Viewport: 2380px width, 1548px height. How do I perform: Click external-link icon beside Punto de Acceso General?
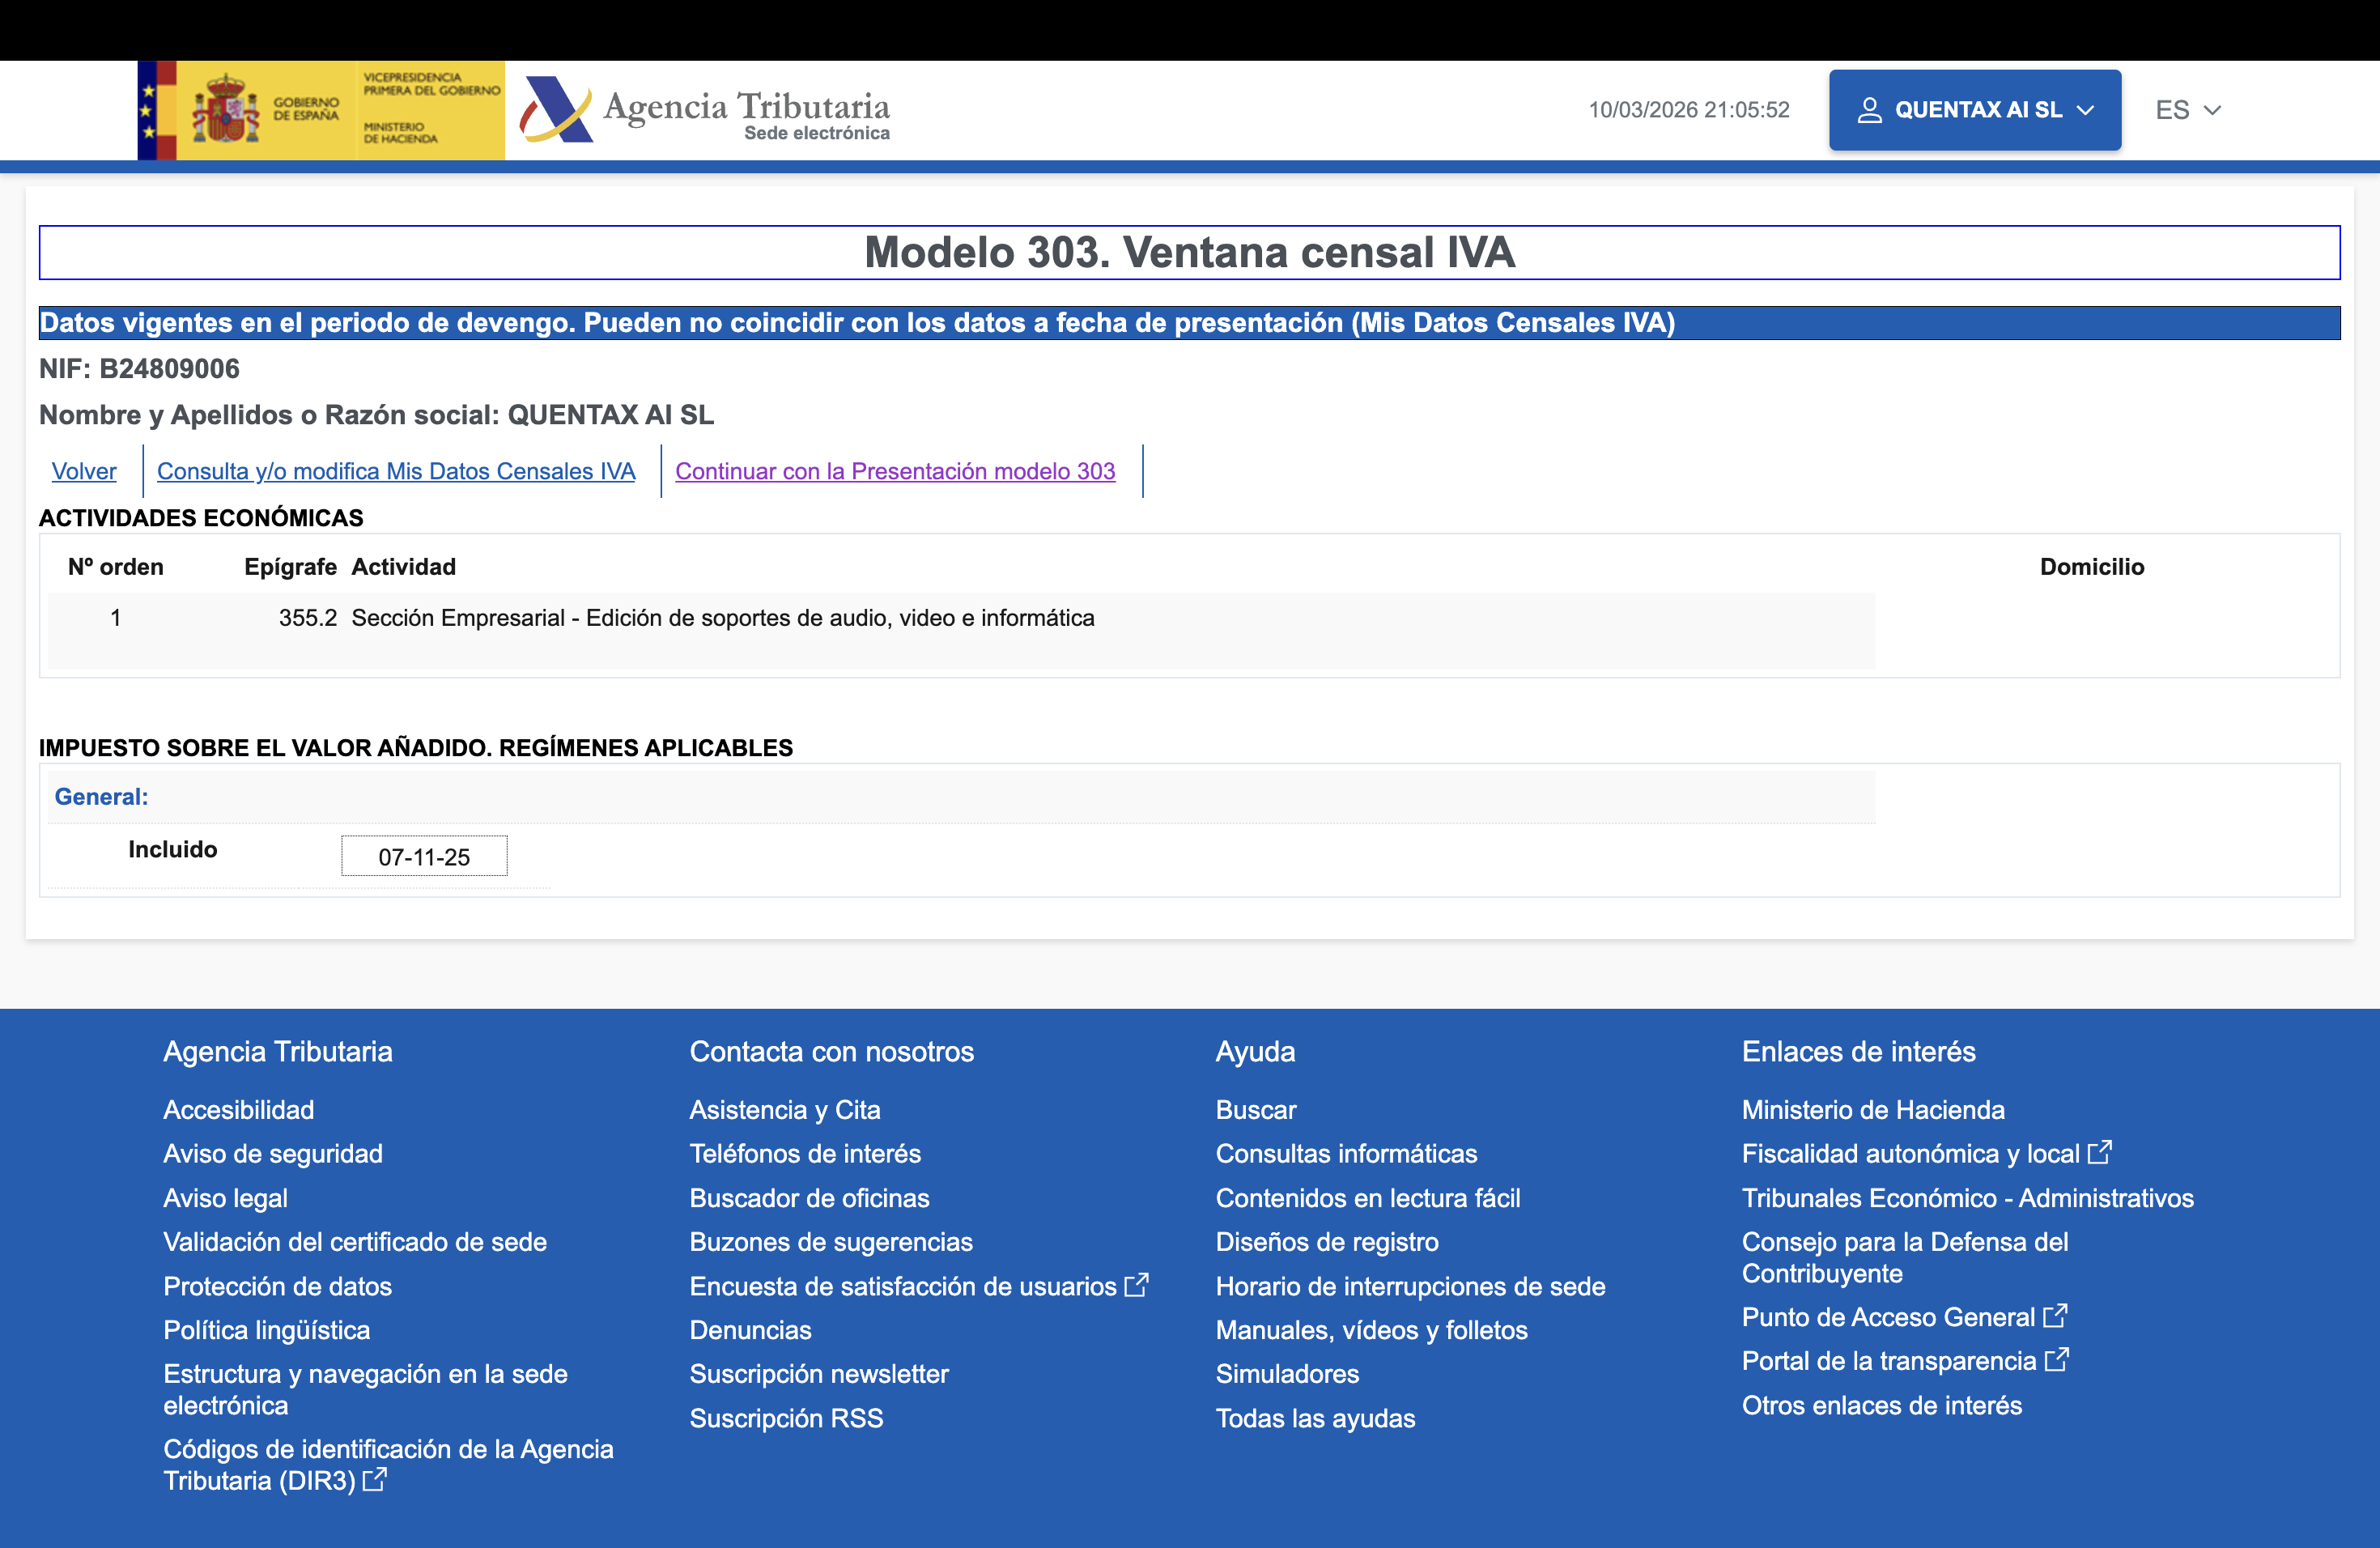2056,1316
